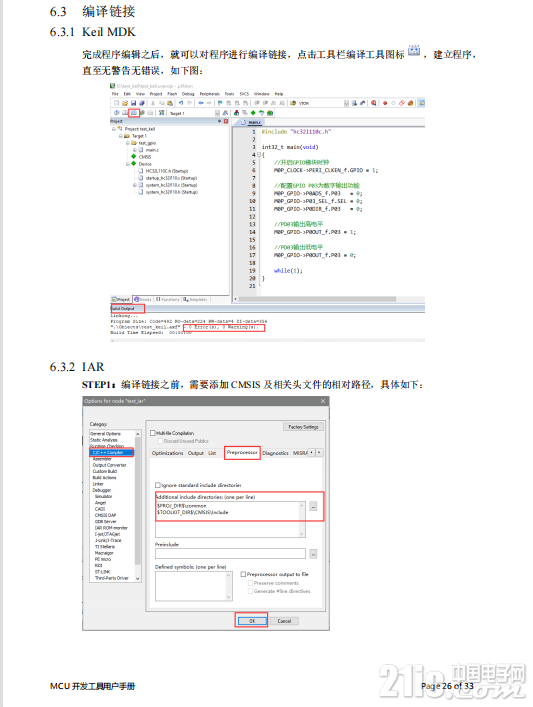This screenshot has width=533, height=707.
Task: Click include directories scroll-down arrow
Action: tap(302, 533)
